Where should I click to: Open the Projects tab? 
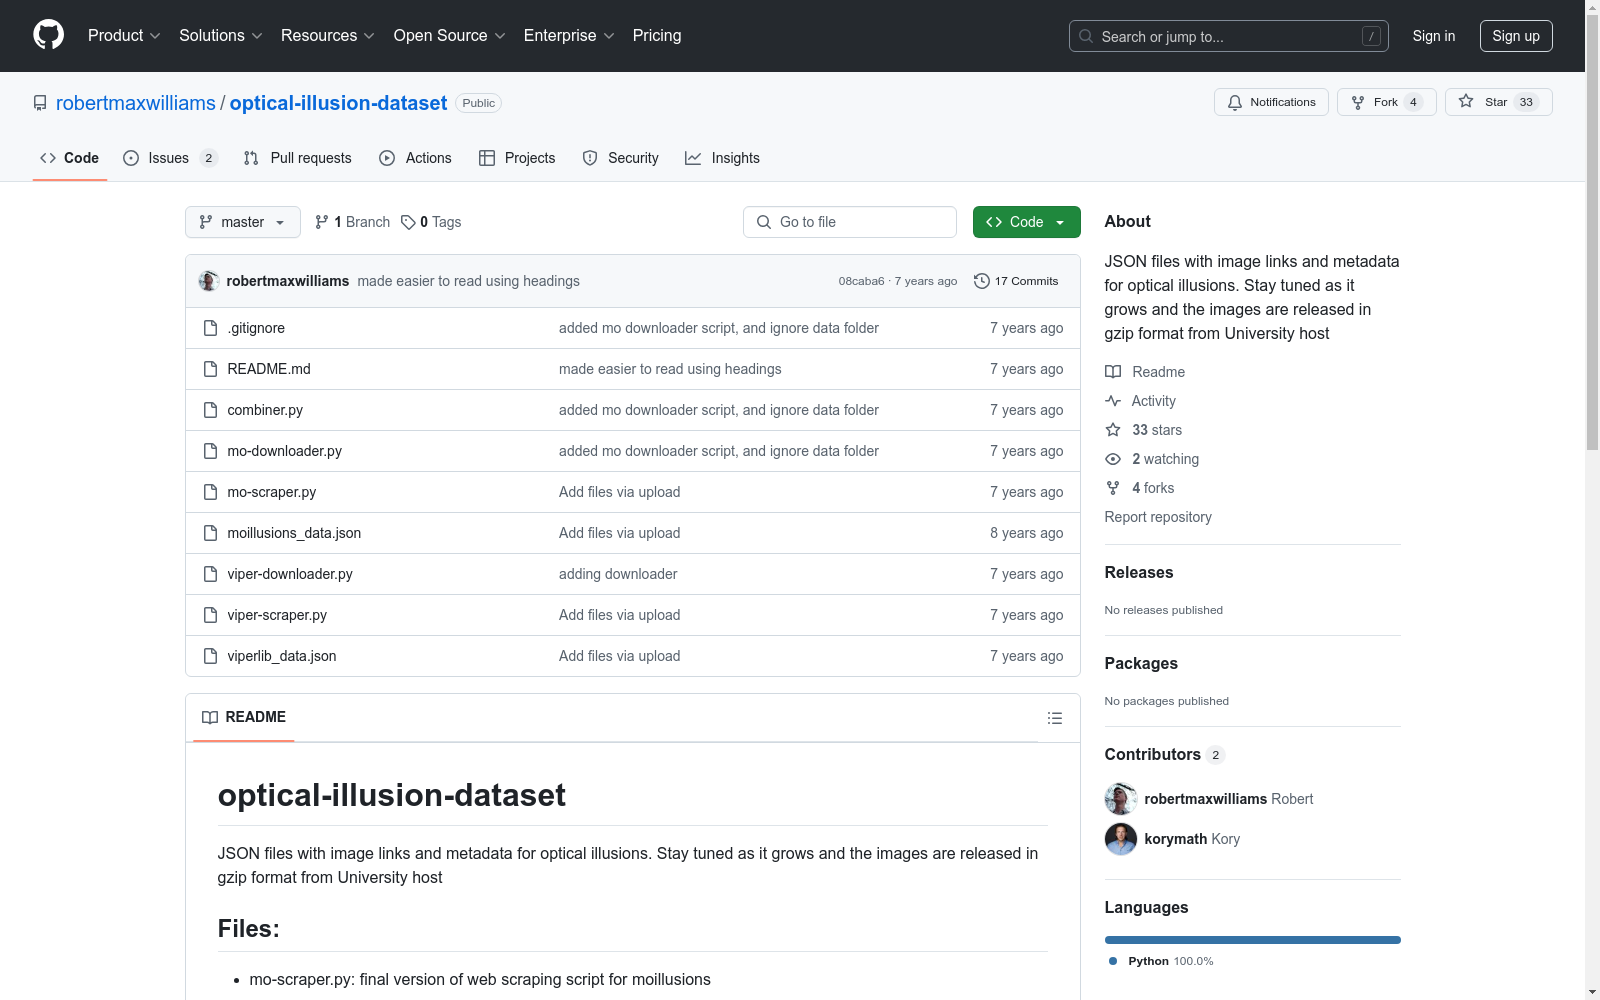pos(517,158)
